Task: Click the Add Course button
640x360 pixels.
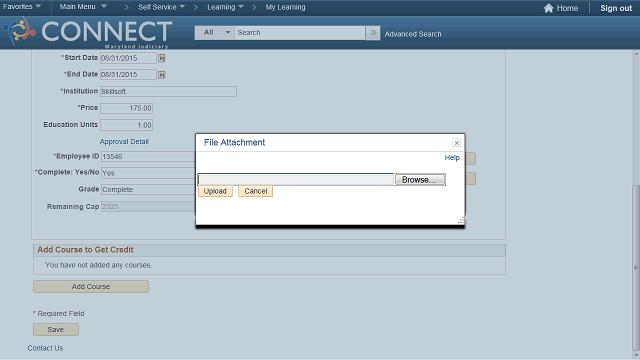Action: click(x=91, y=287)
